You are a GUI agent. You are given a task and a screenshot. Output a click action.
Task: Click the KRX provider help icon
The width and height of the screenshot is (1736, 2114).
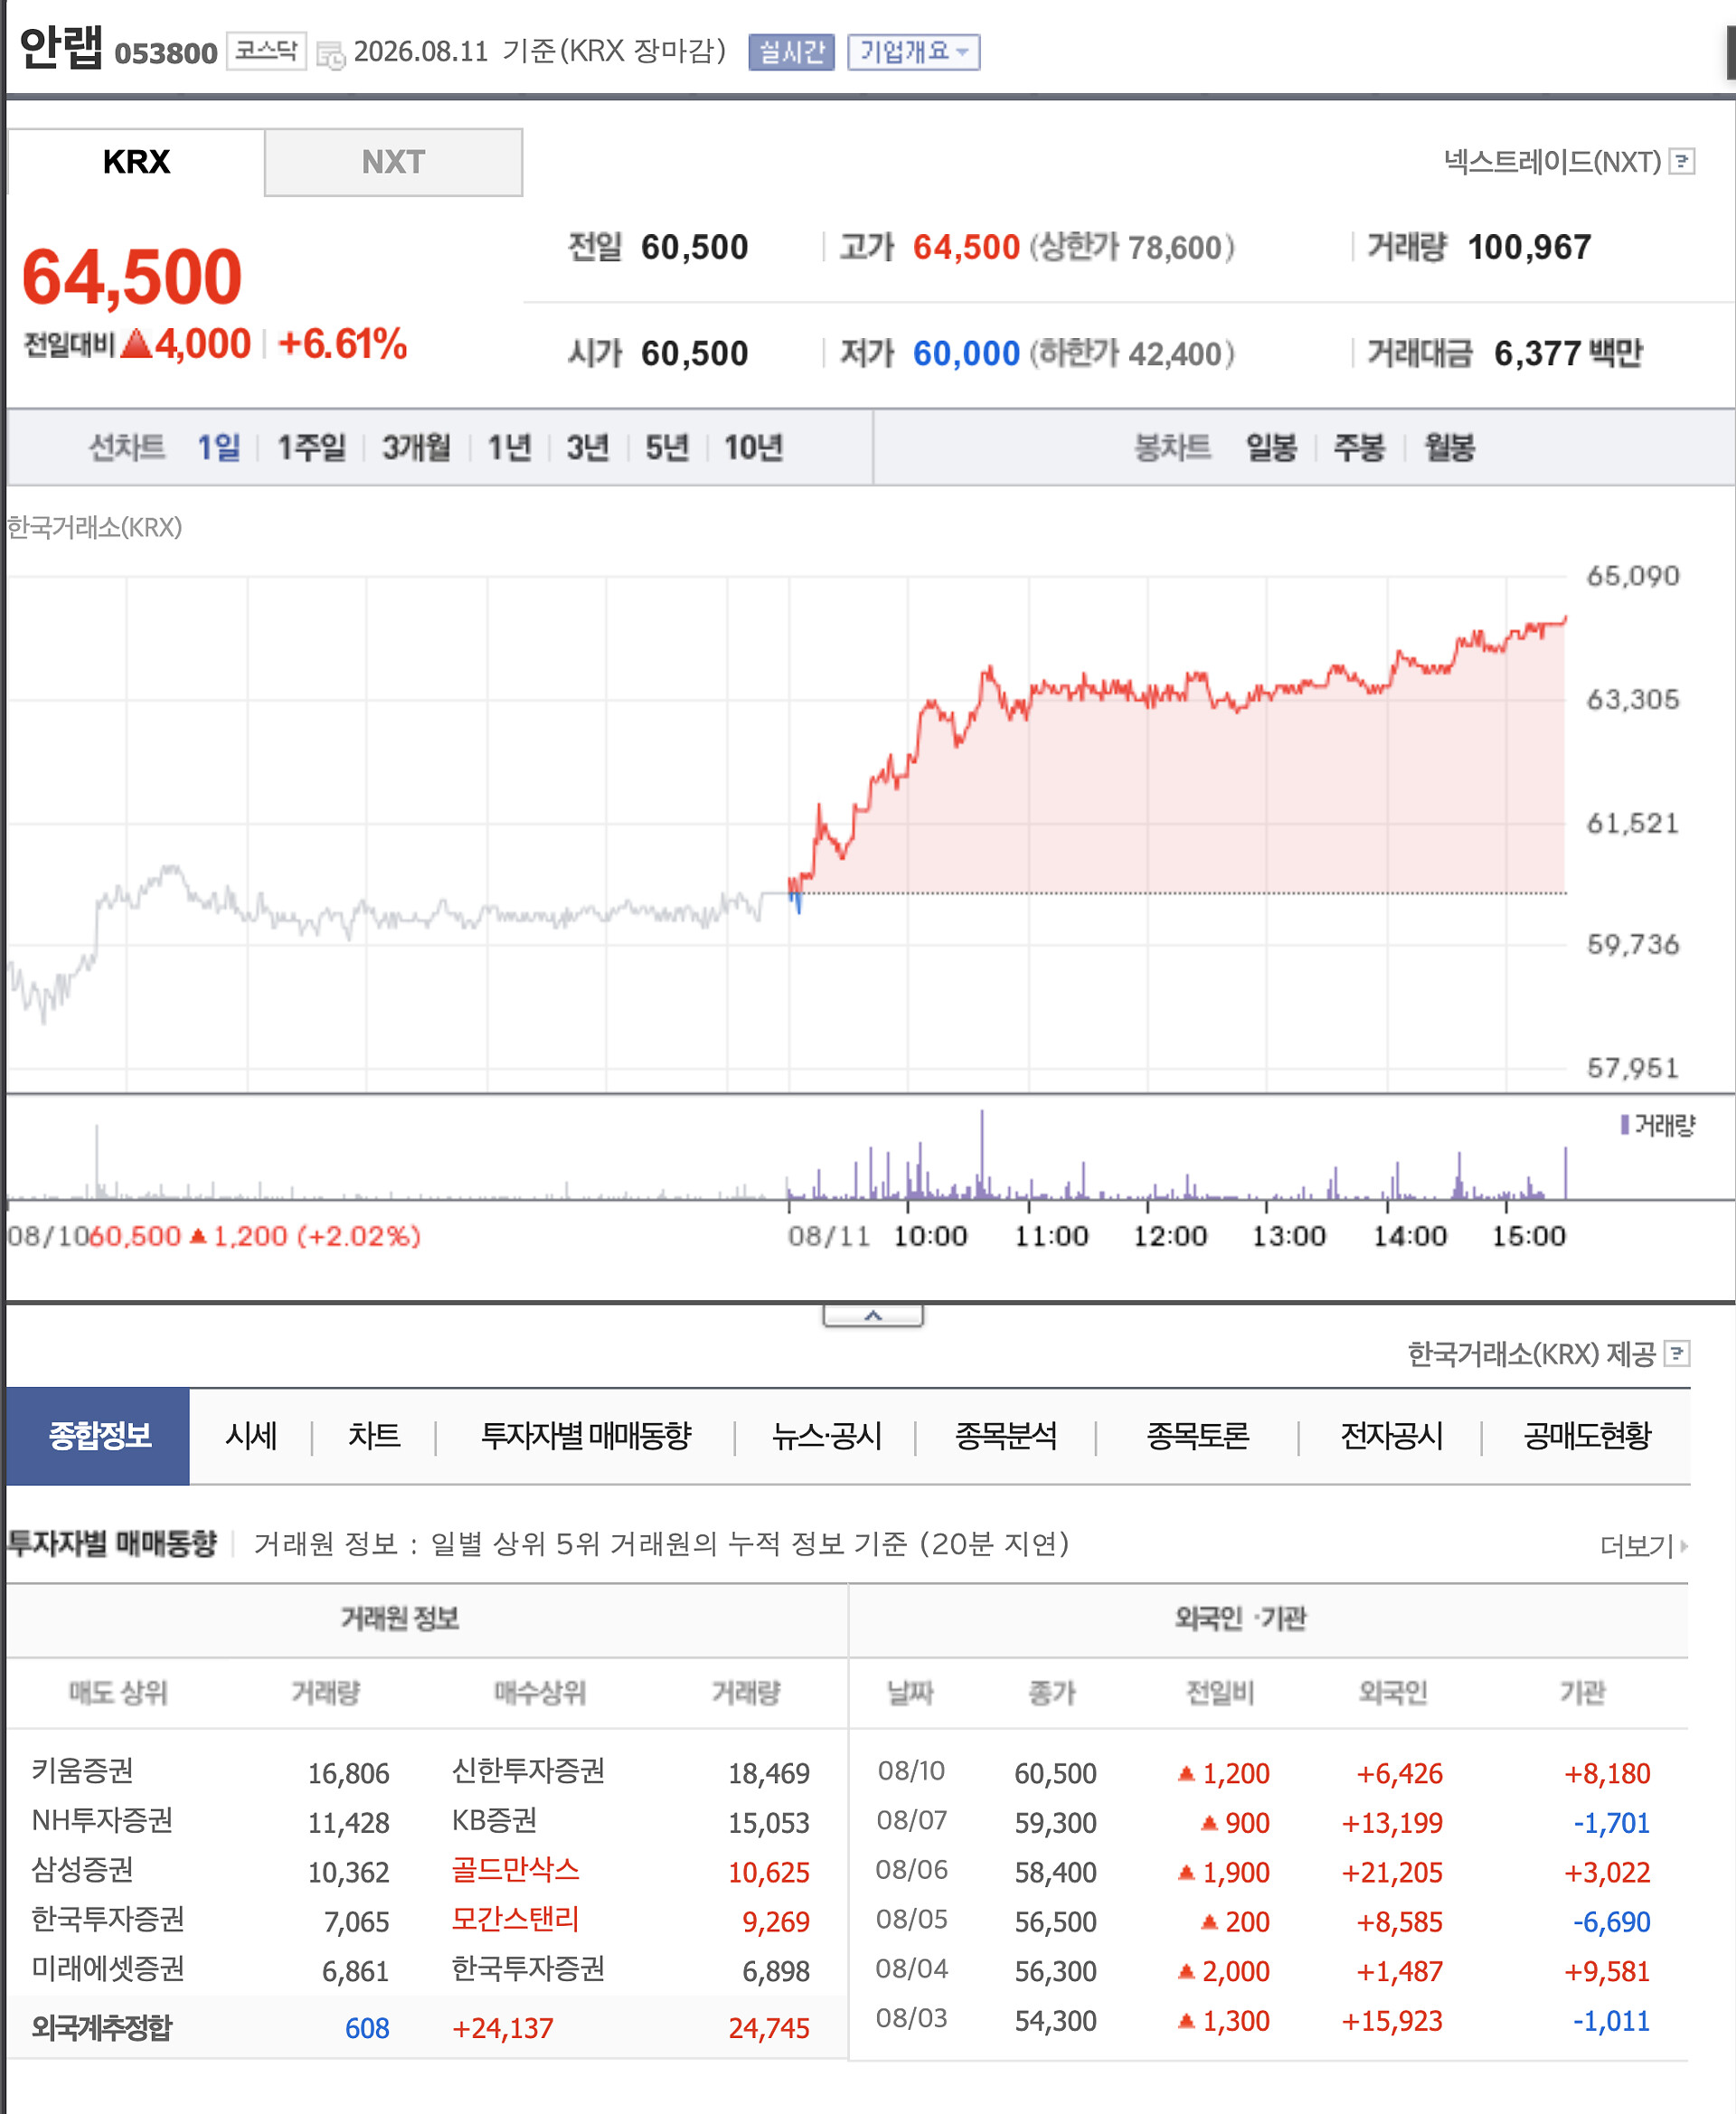tap(1677, 1353)
